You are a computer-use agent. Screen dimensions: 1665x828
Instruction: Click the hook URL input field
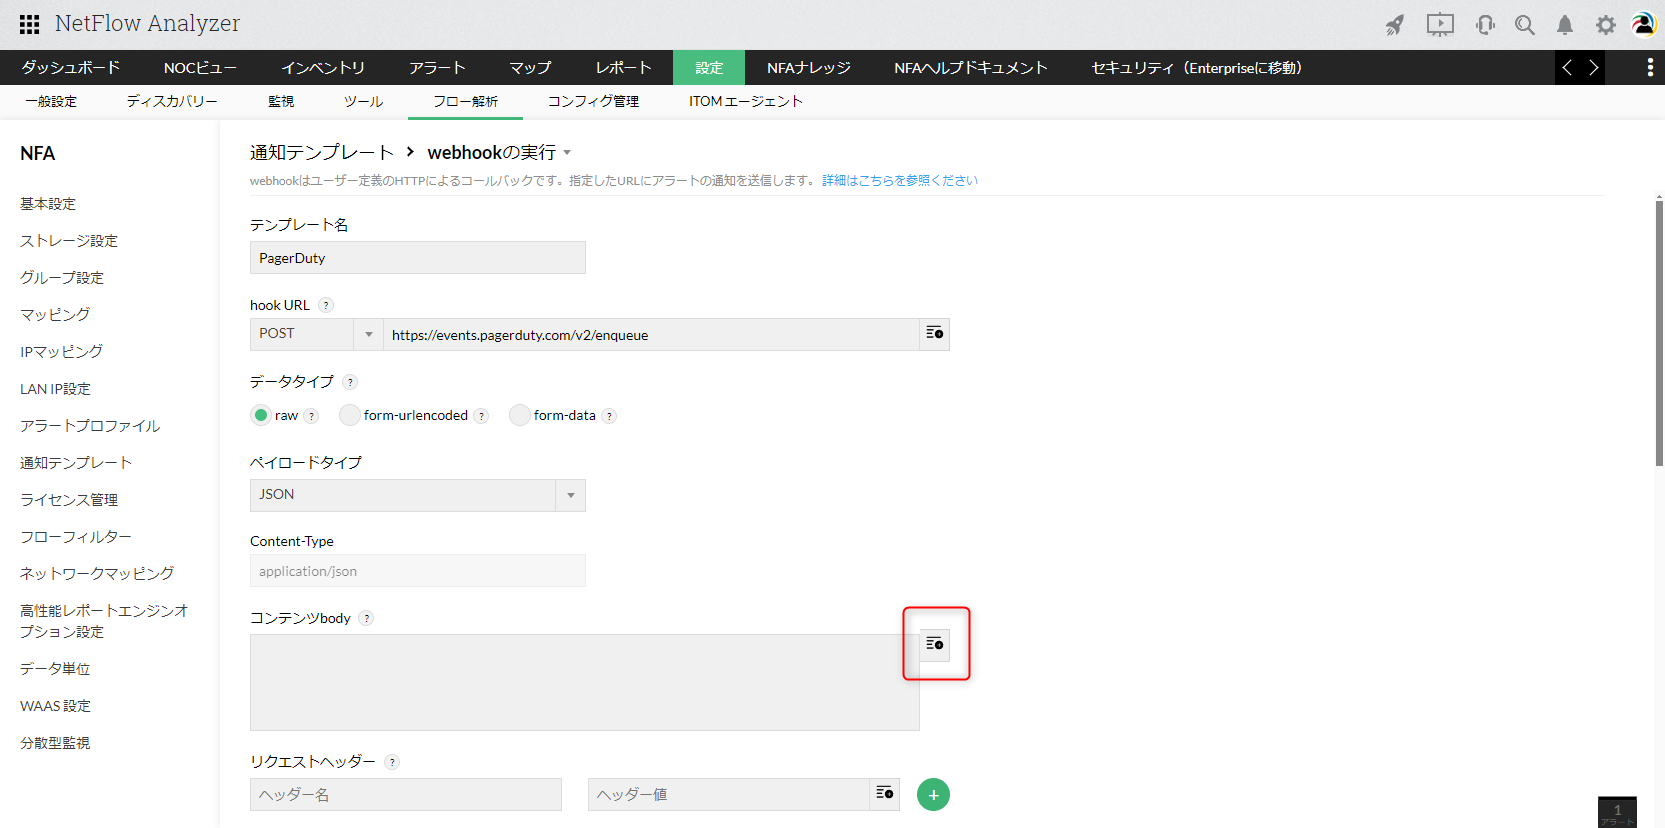point(651,335)
